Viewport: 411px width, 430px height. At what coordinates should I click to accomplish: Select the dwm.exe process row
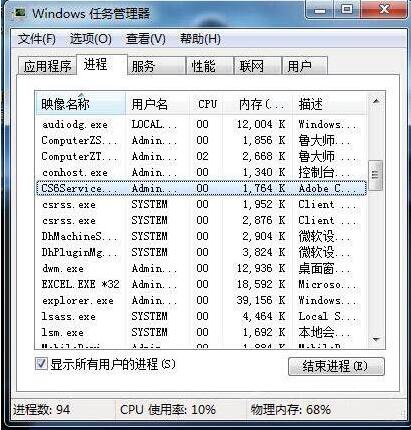pyautogui.click(x=201, y=268)
